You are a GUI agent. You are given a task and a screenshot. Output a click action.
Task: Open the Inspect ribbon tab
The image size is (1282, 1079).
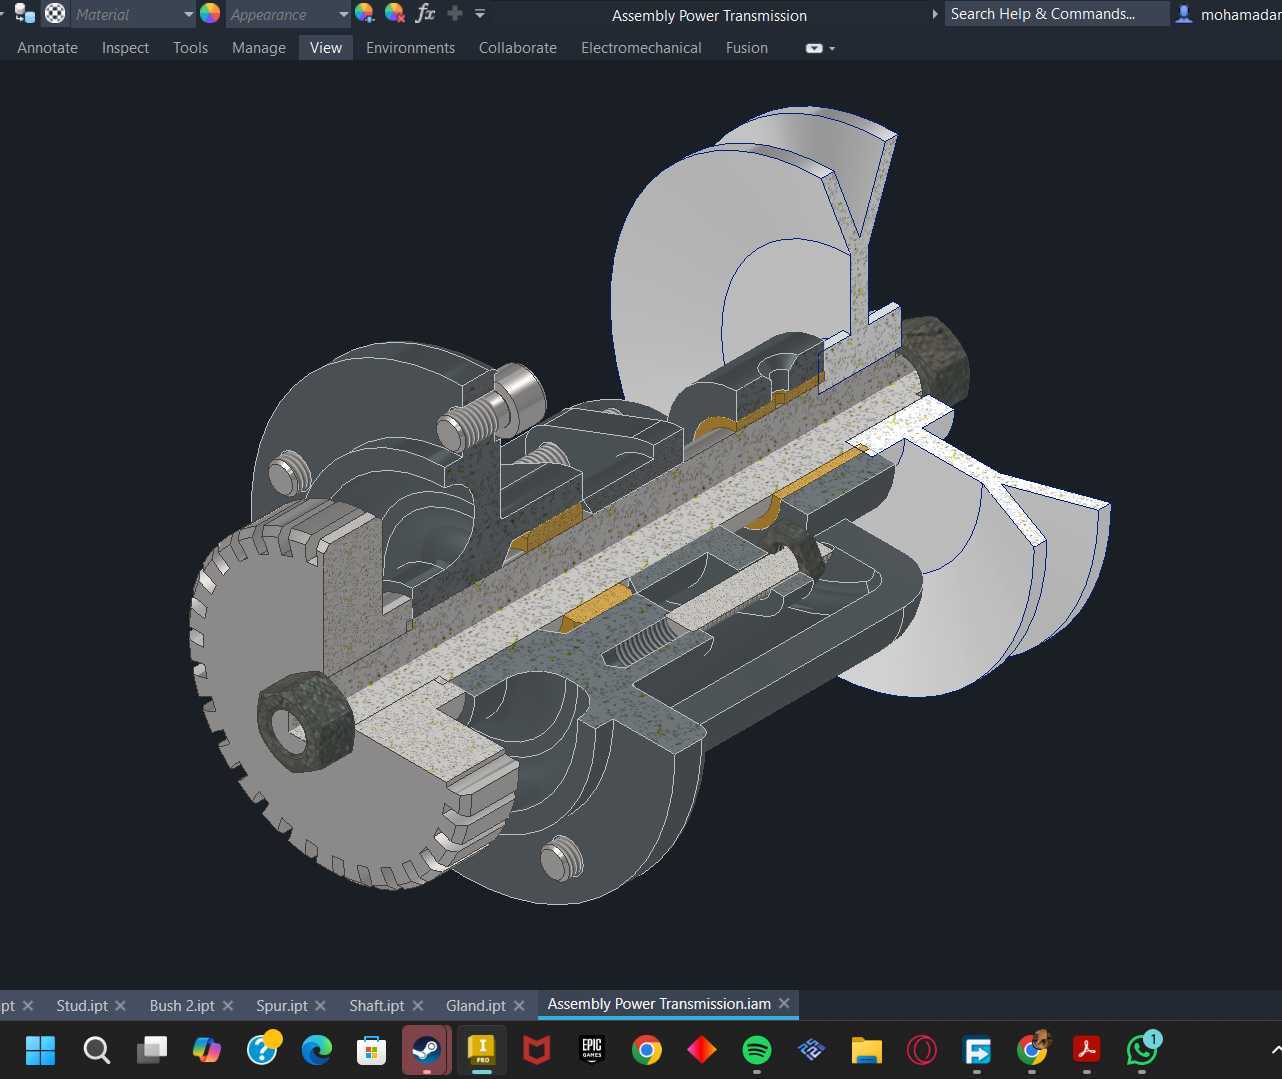125,48
